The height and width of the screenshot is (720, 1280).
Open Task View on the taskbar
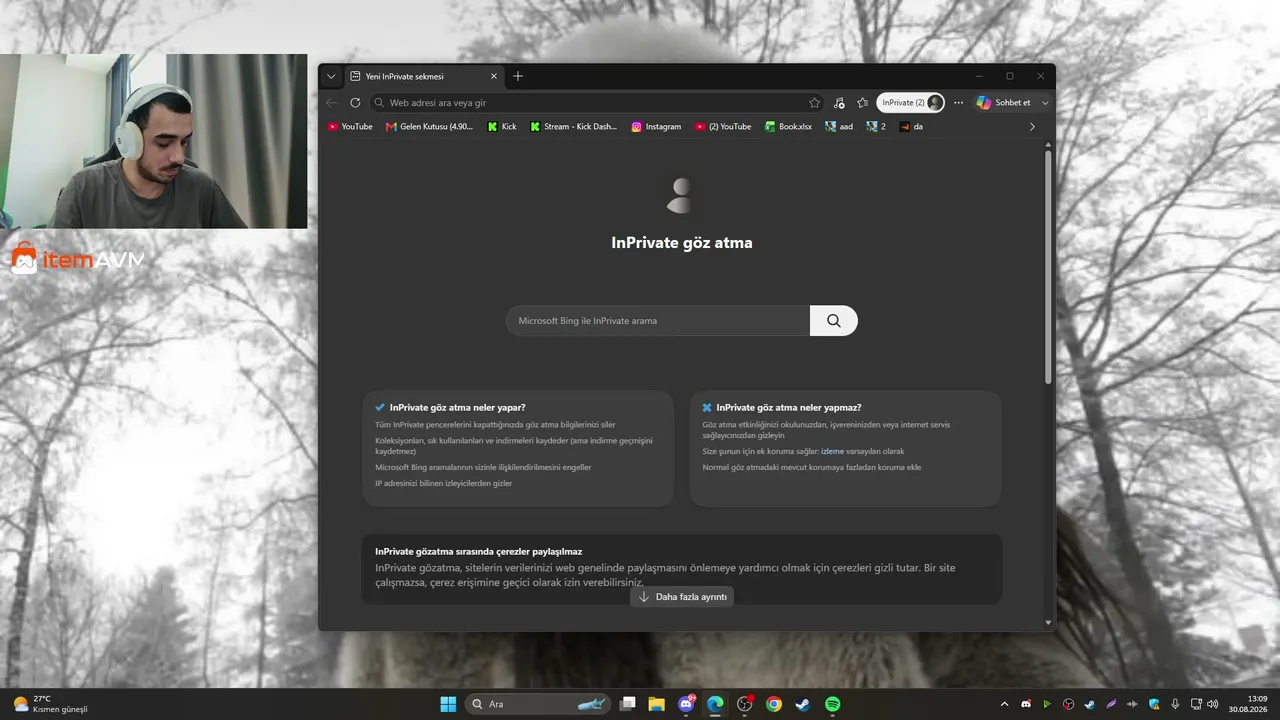[628, 704]
